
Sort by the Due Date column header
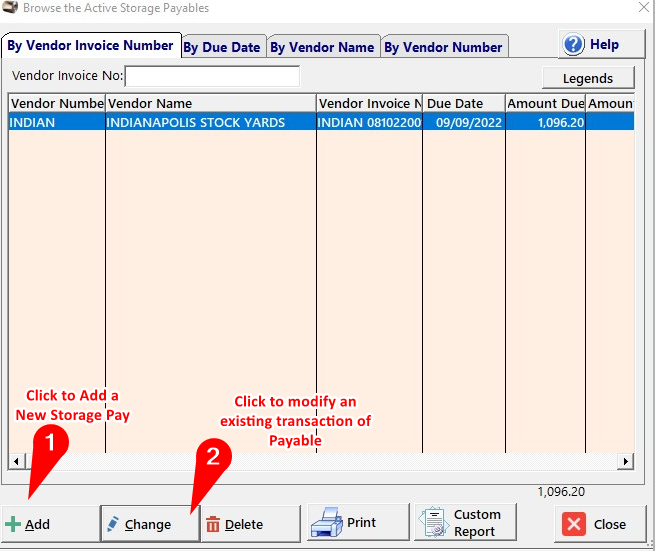coord(463,103)
